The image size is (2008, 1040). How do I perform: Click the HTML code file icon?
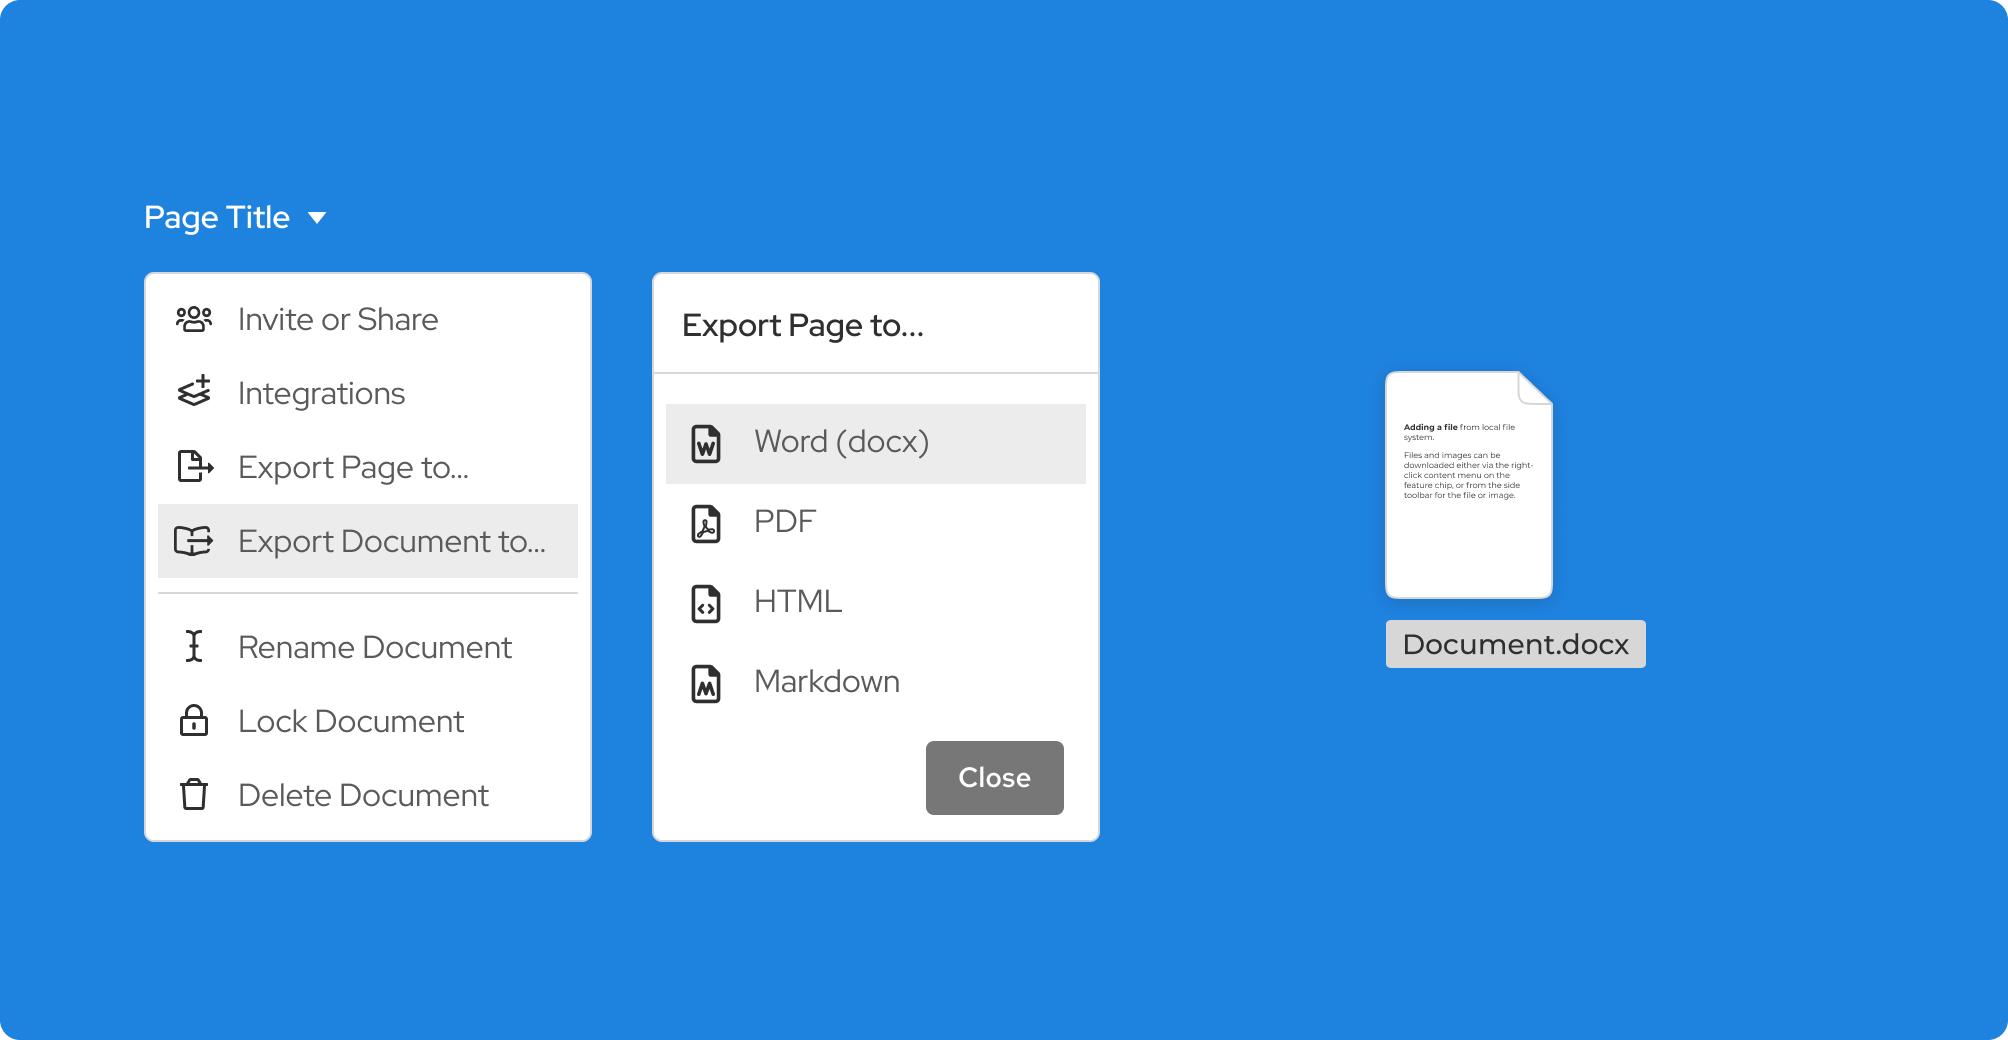click(706, 603)
